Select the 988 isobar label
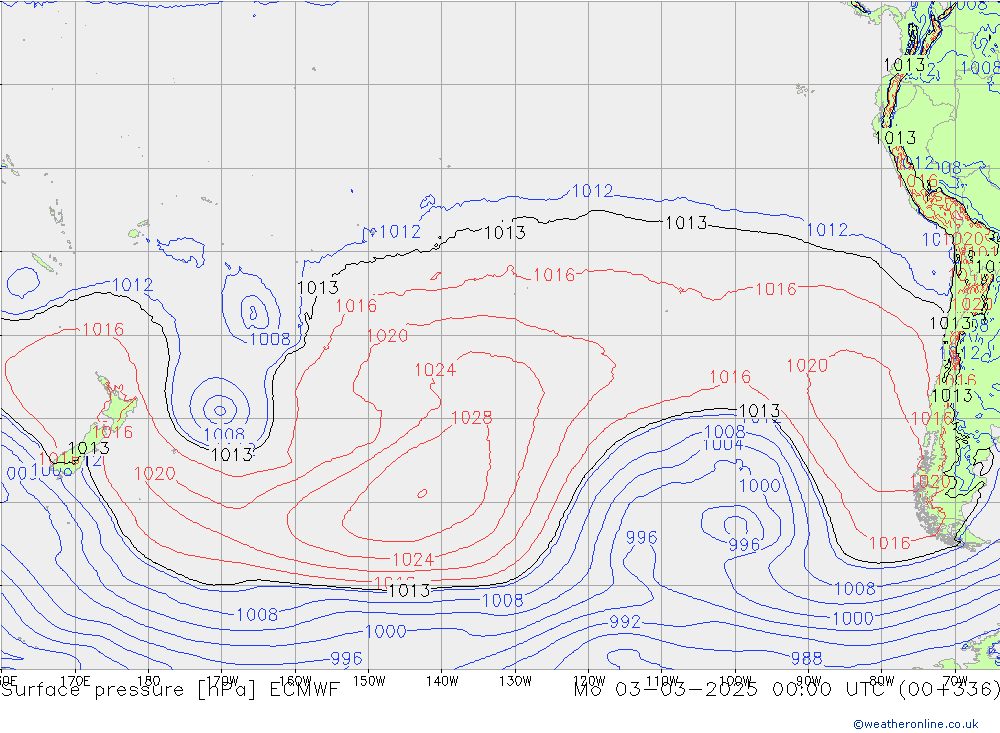The image size is (1000, 733). [806, 658]
